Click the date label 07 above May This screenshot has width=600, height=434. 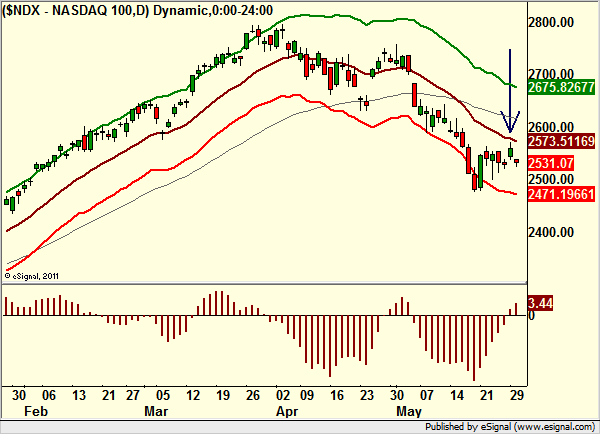click(x=427, y=395)
